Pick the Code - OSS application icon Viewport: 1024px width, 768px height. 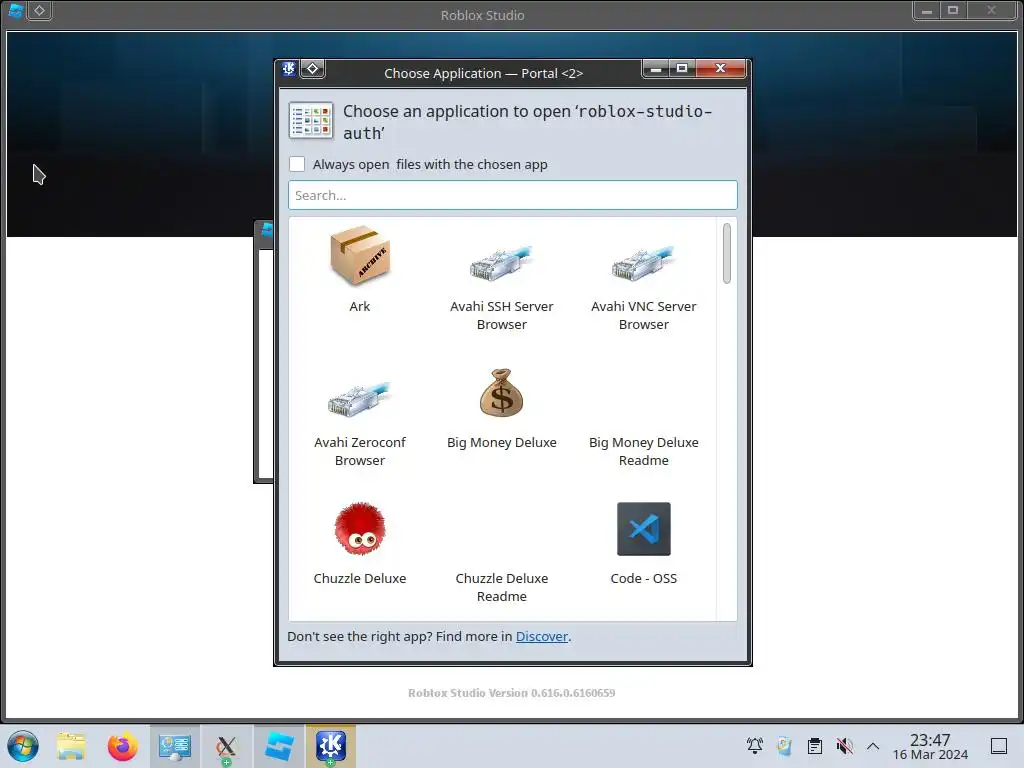click(x=643, y=528)
